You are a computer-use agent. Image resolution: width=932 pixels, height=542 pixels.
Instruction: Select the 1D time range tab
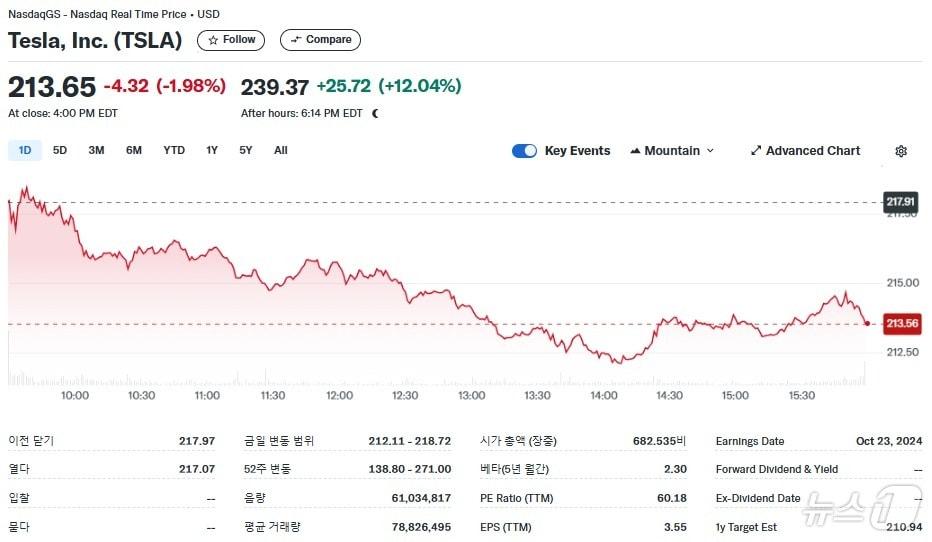pyautogui.click(x=25, y=151)
